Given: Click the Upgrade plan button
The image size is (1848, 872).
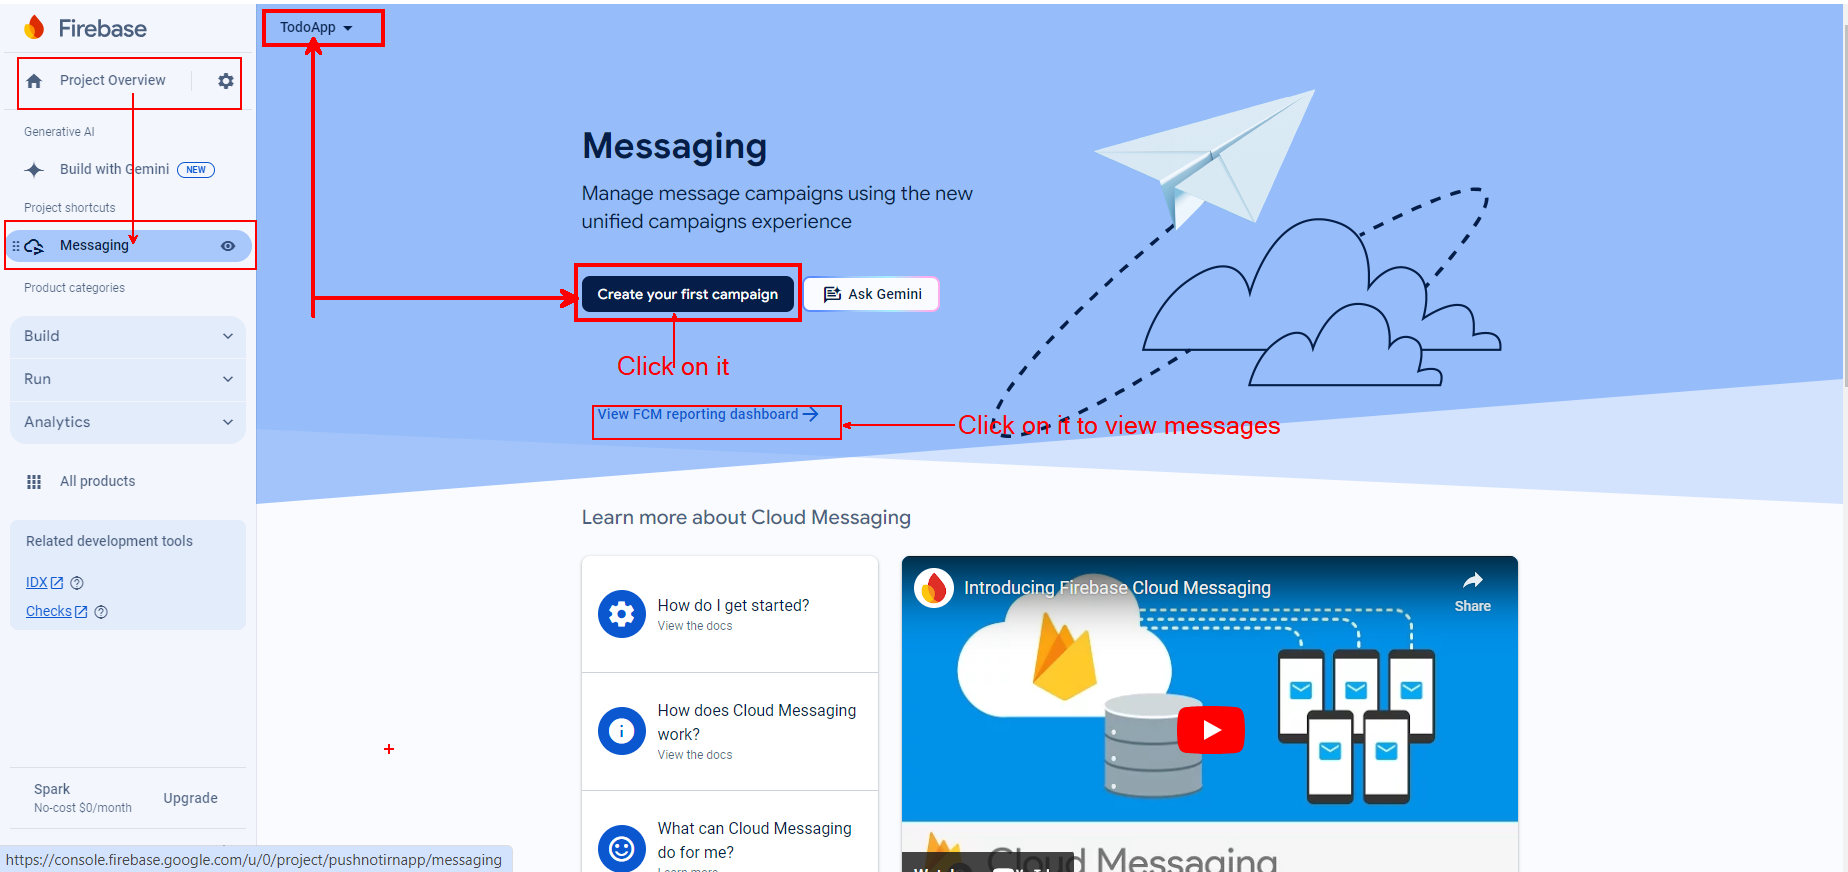Looking at the screenshot, I should [191, 798].
